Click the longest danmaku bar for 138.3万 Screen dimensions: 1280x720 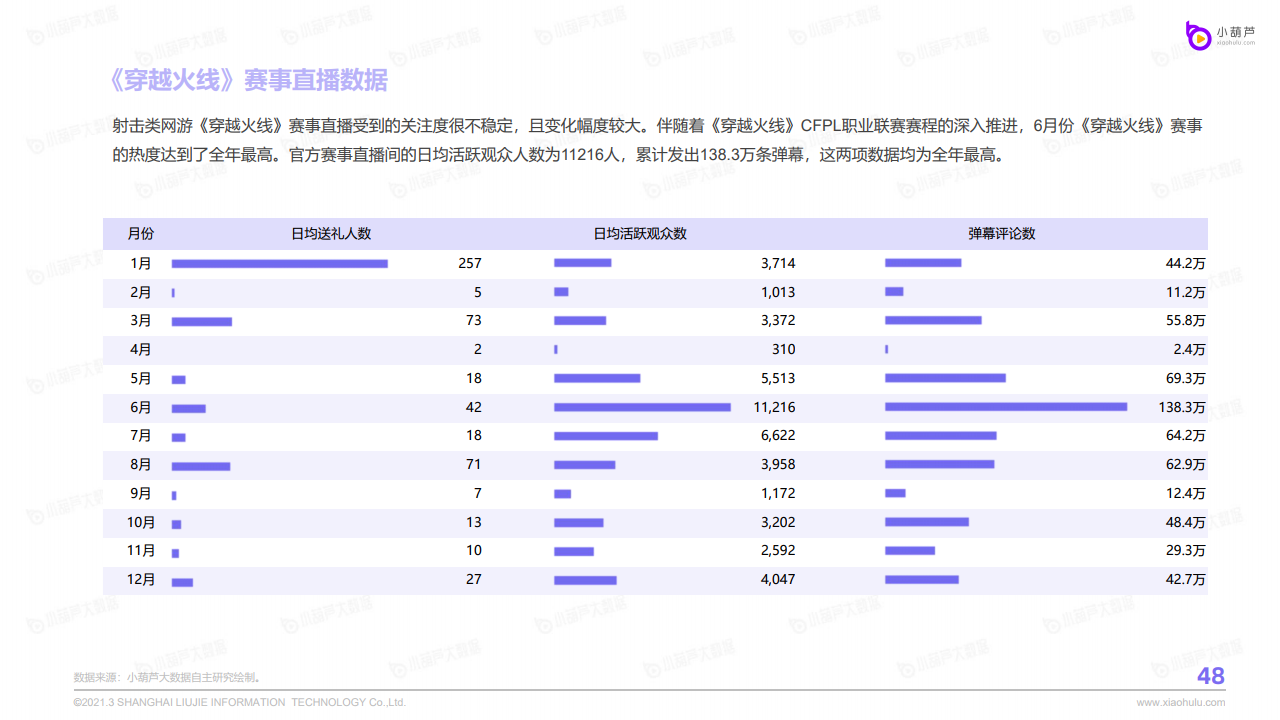(x=1005, y=407)
